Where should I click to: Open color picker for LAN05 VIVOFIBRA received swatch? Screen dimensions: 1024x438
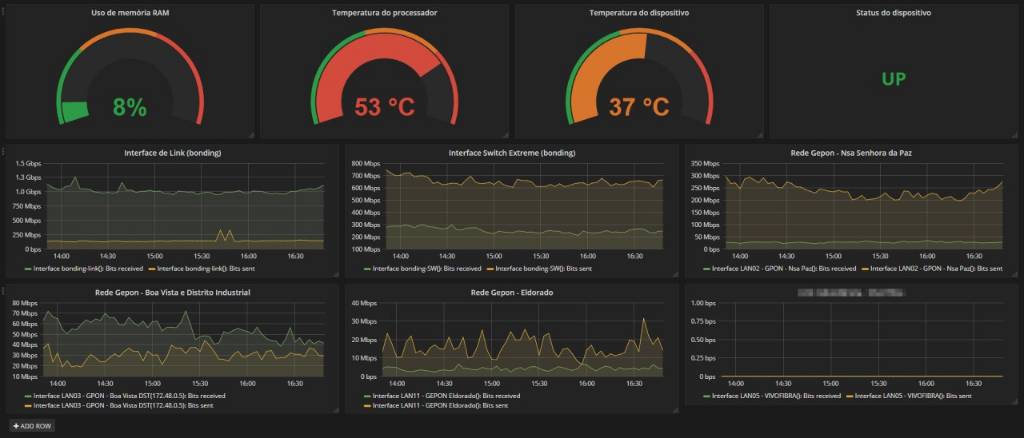point(707,396)
